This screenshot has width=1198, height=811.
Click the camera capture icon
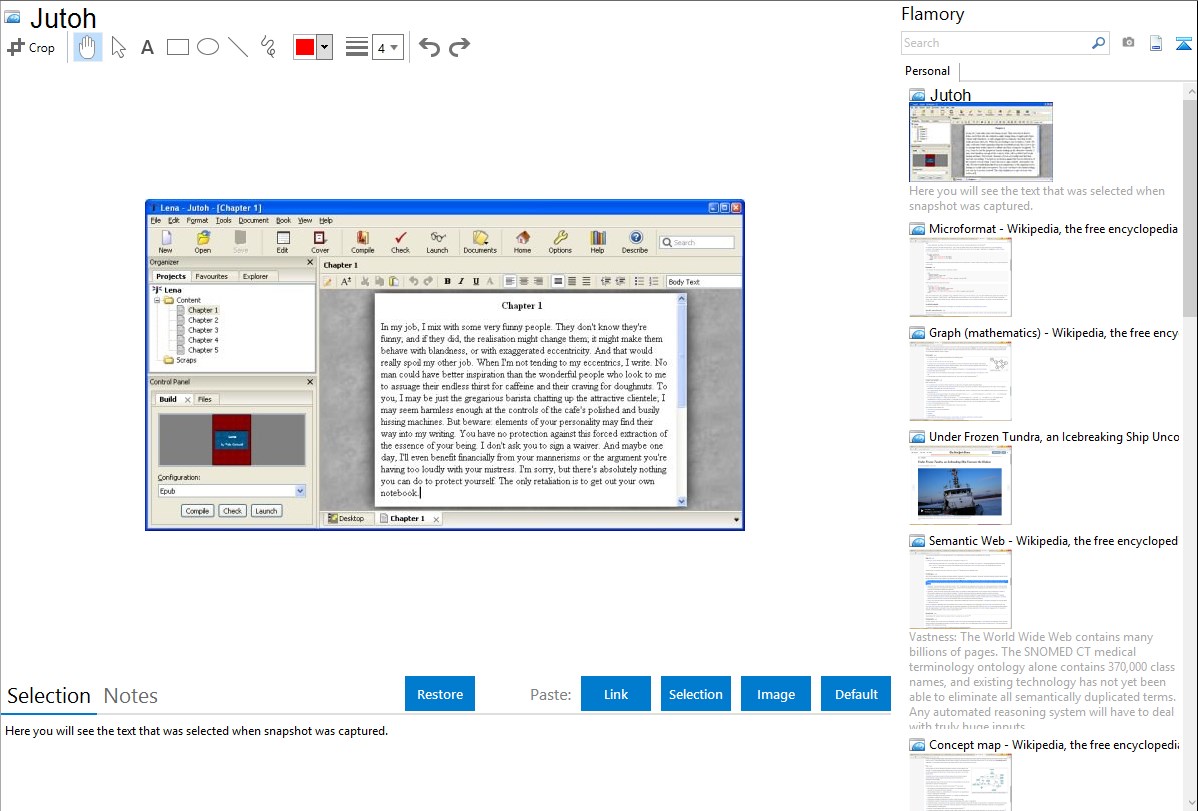(x=1128, y=43)
